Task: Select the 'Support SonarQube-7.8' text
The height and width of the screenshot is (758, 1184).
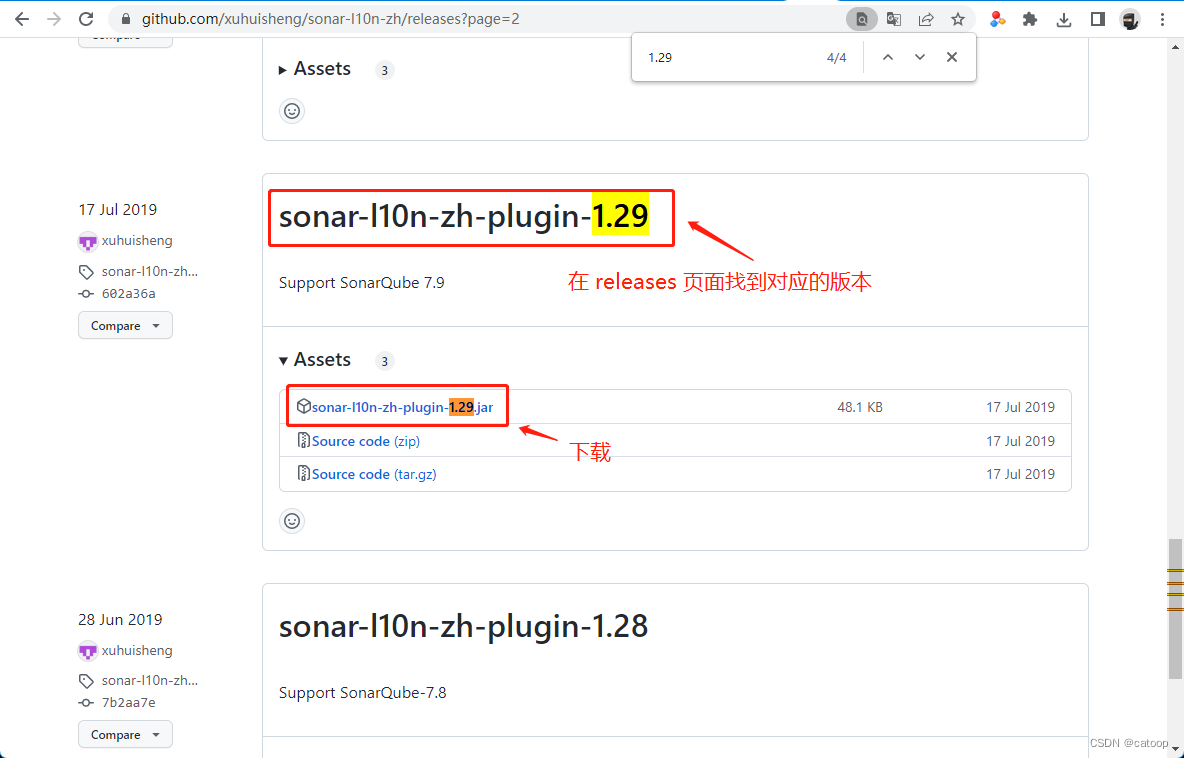Action: [362, 693]
